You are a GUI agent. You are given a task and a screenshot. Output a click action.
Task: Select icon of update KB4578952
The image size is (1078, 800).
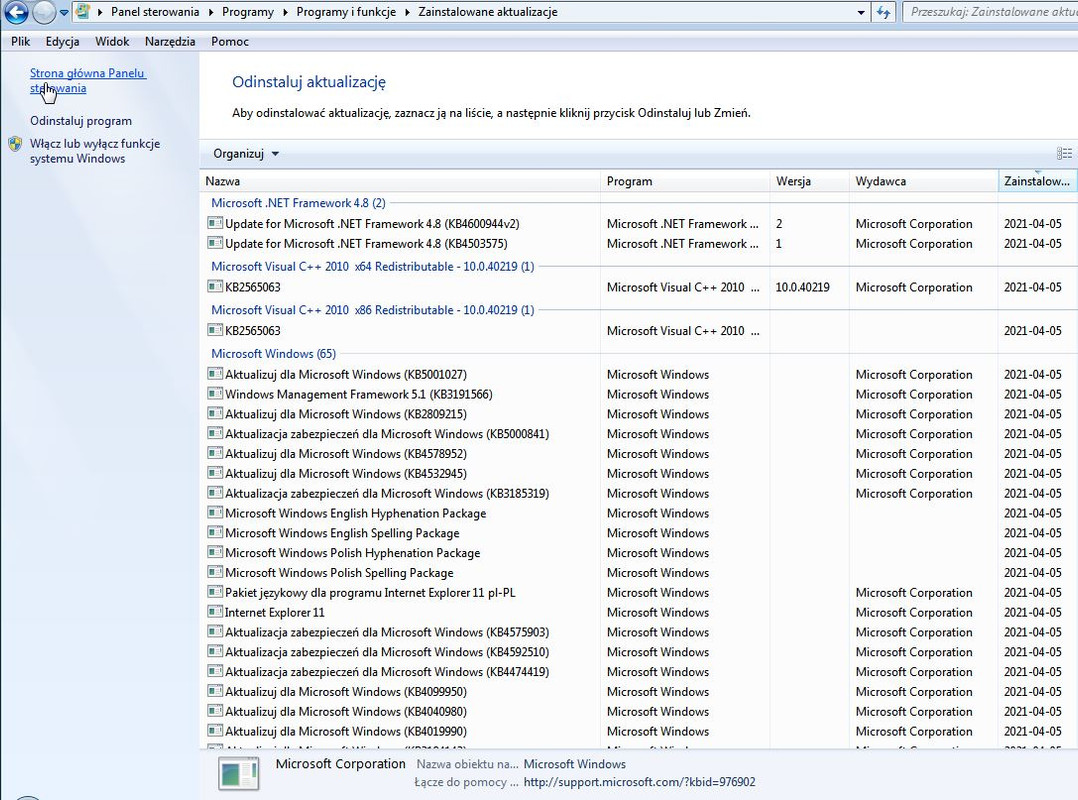pyautogui.click(x=215, y=454)
